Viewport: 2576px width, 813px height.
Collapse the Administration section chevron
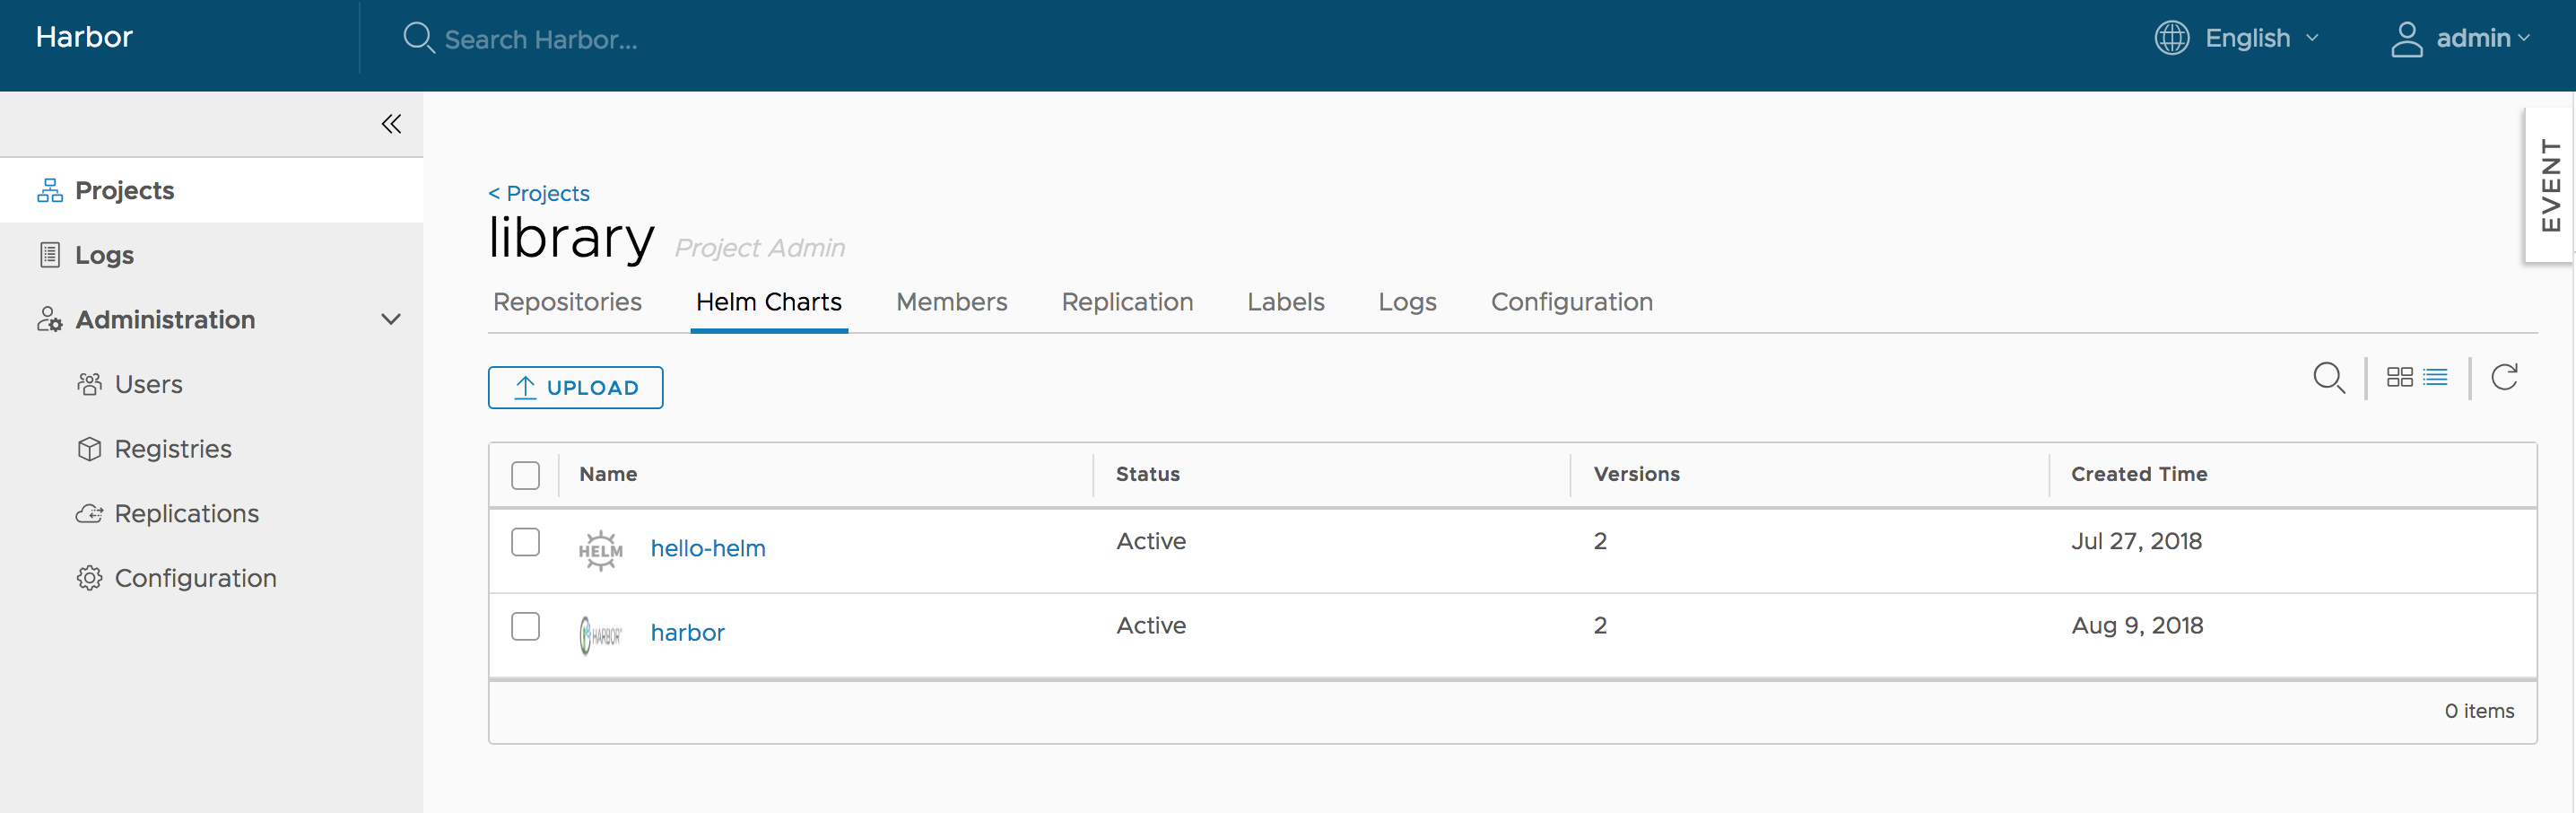click(x=391, y=320)
